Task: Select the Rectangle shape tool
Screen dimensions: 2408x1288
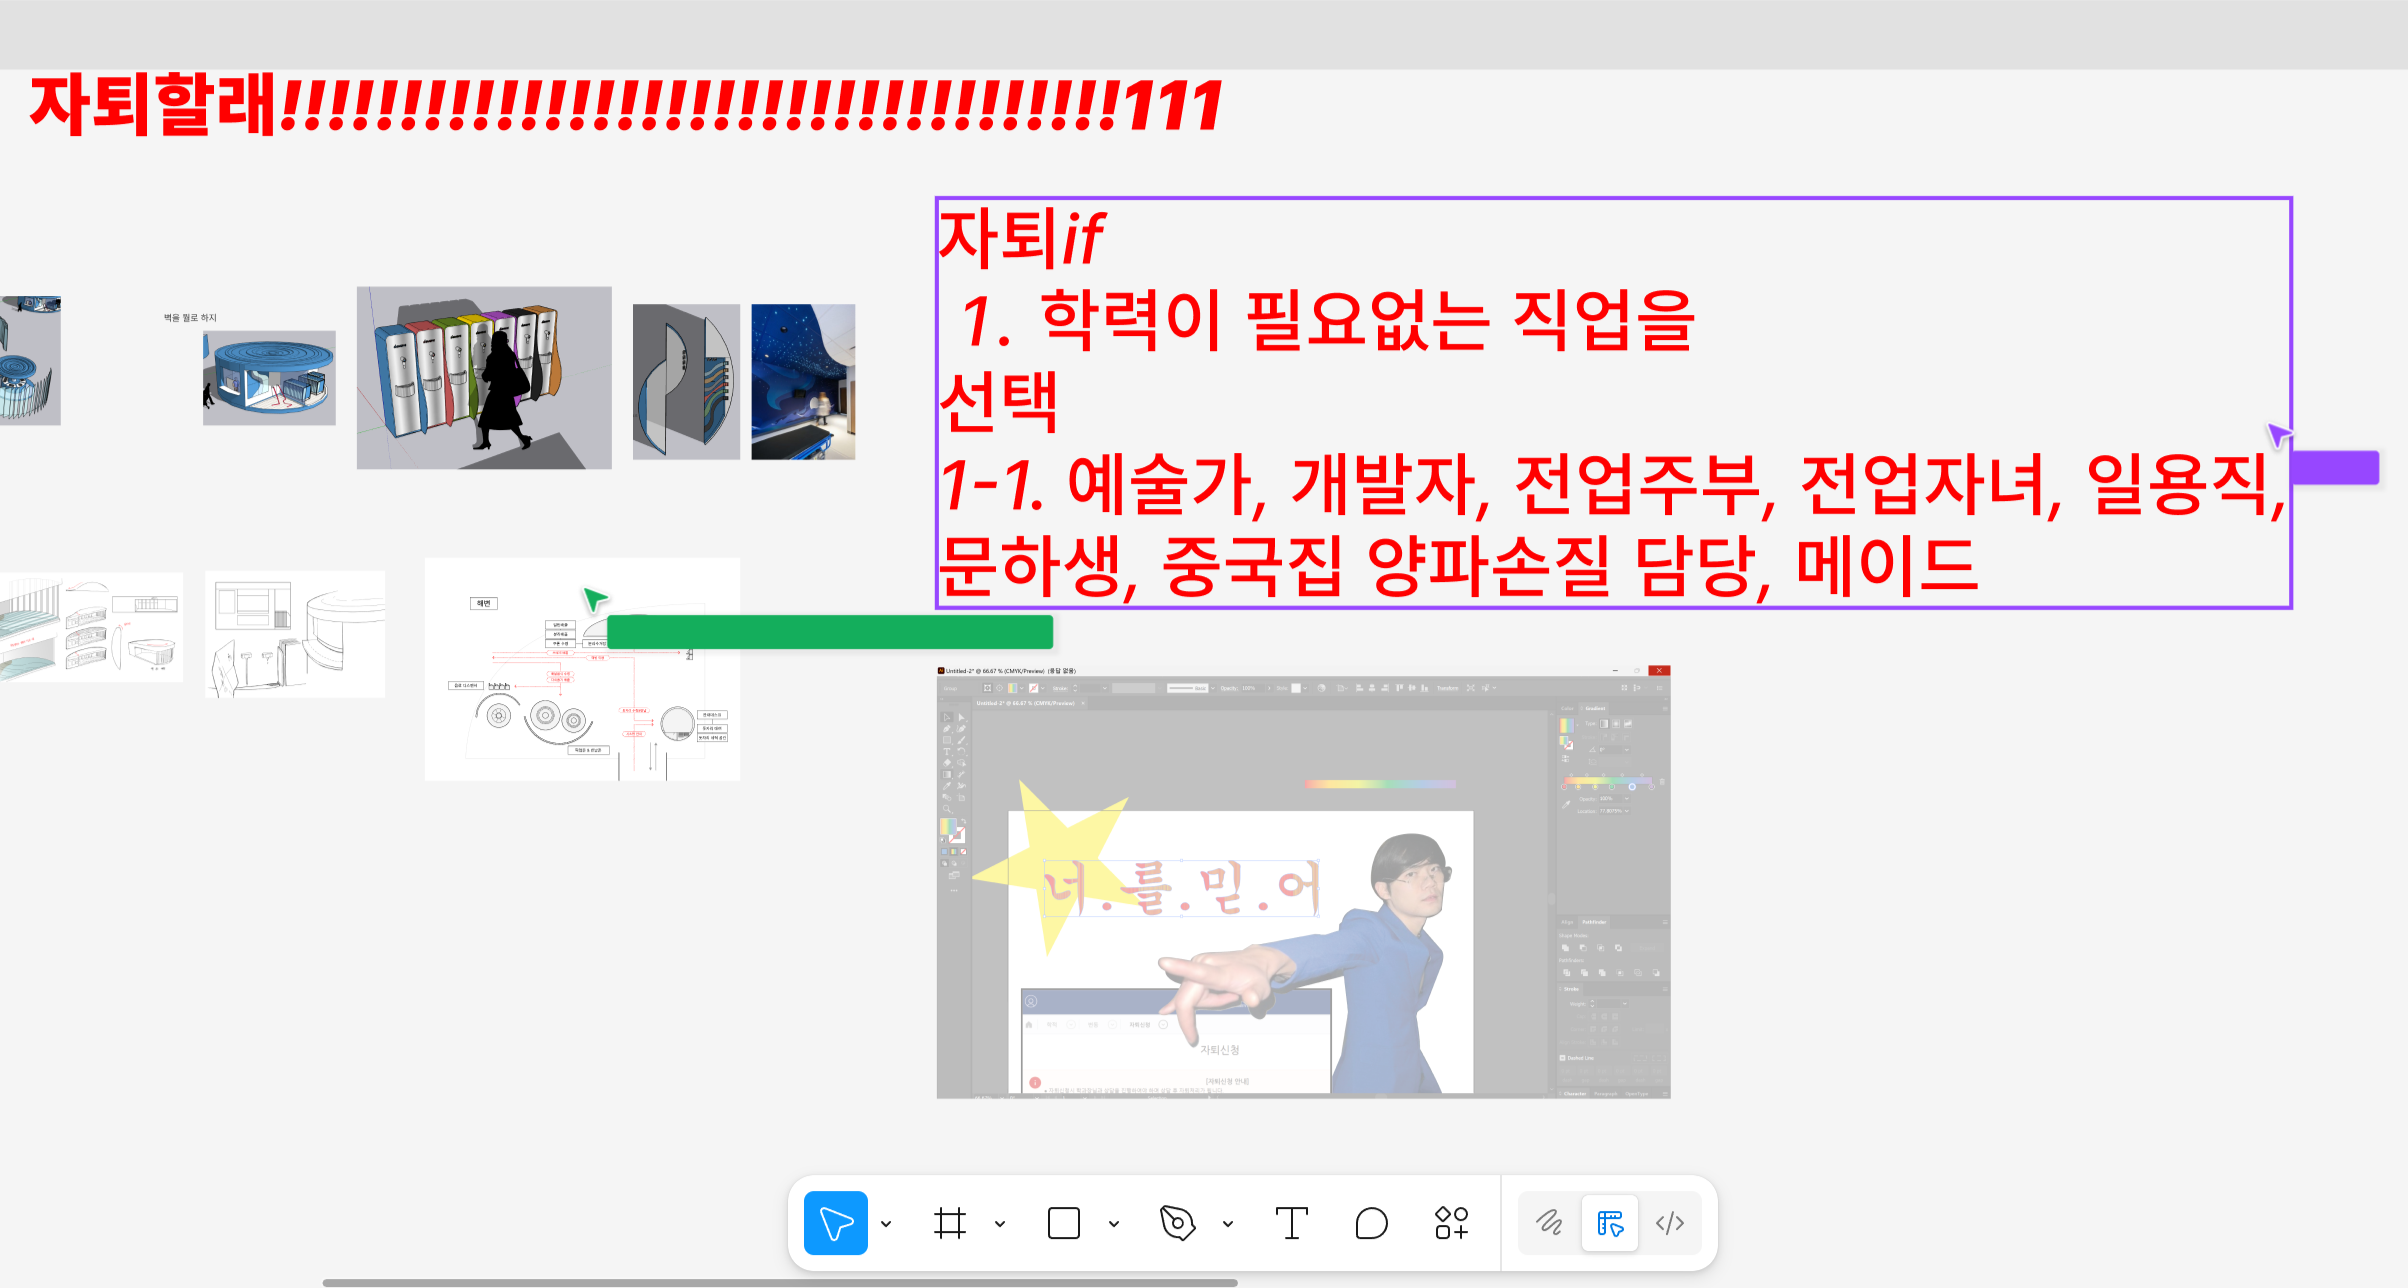Action: (x=1063, y=1222)
